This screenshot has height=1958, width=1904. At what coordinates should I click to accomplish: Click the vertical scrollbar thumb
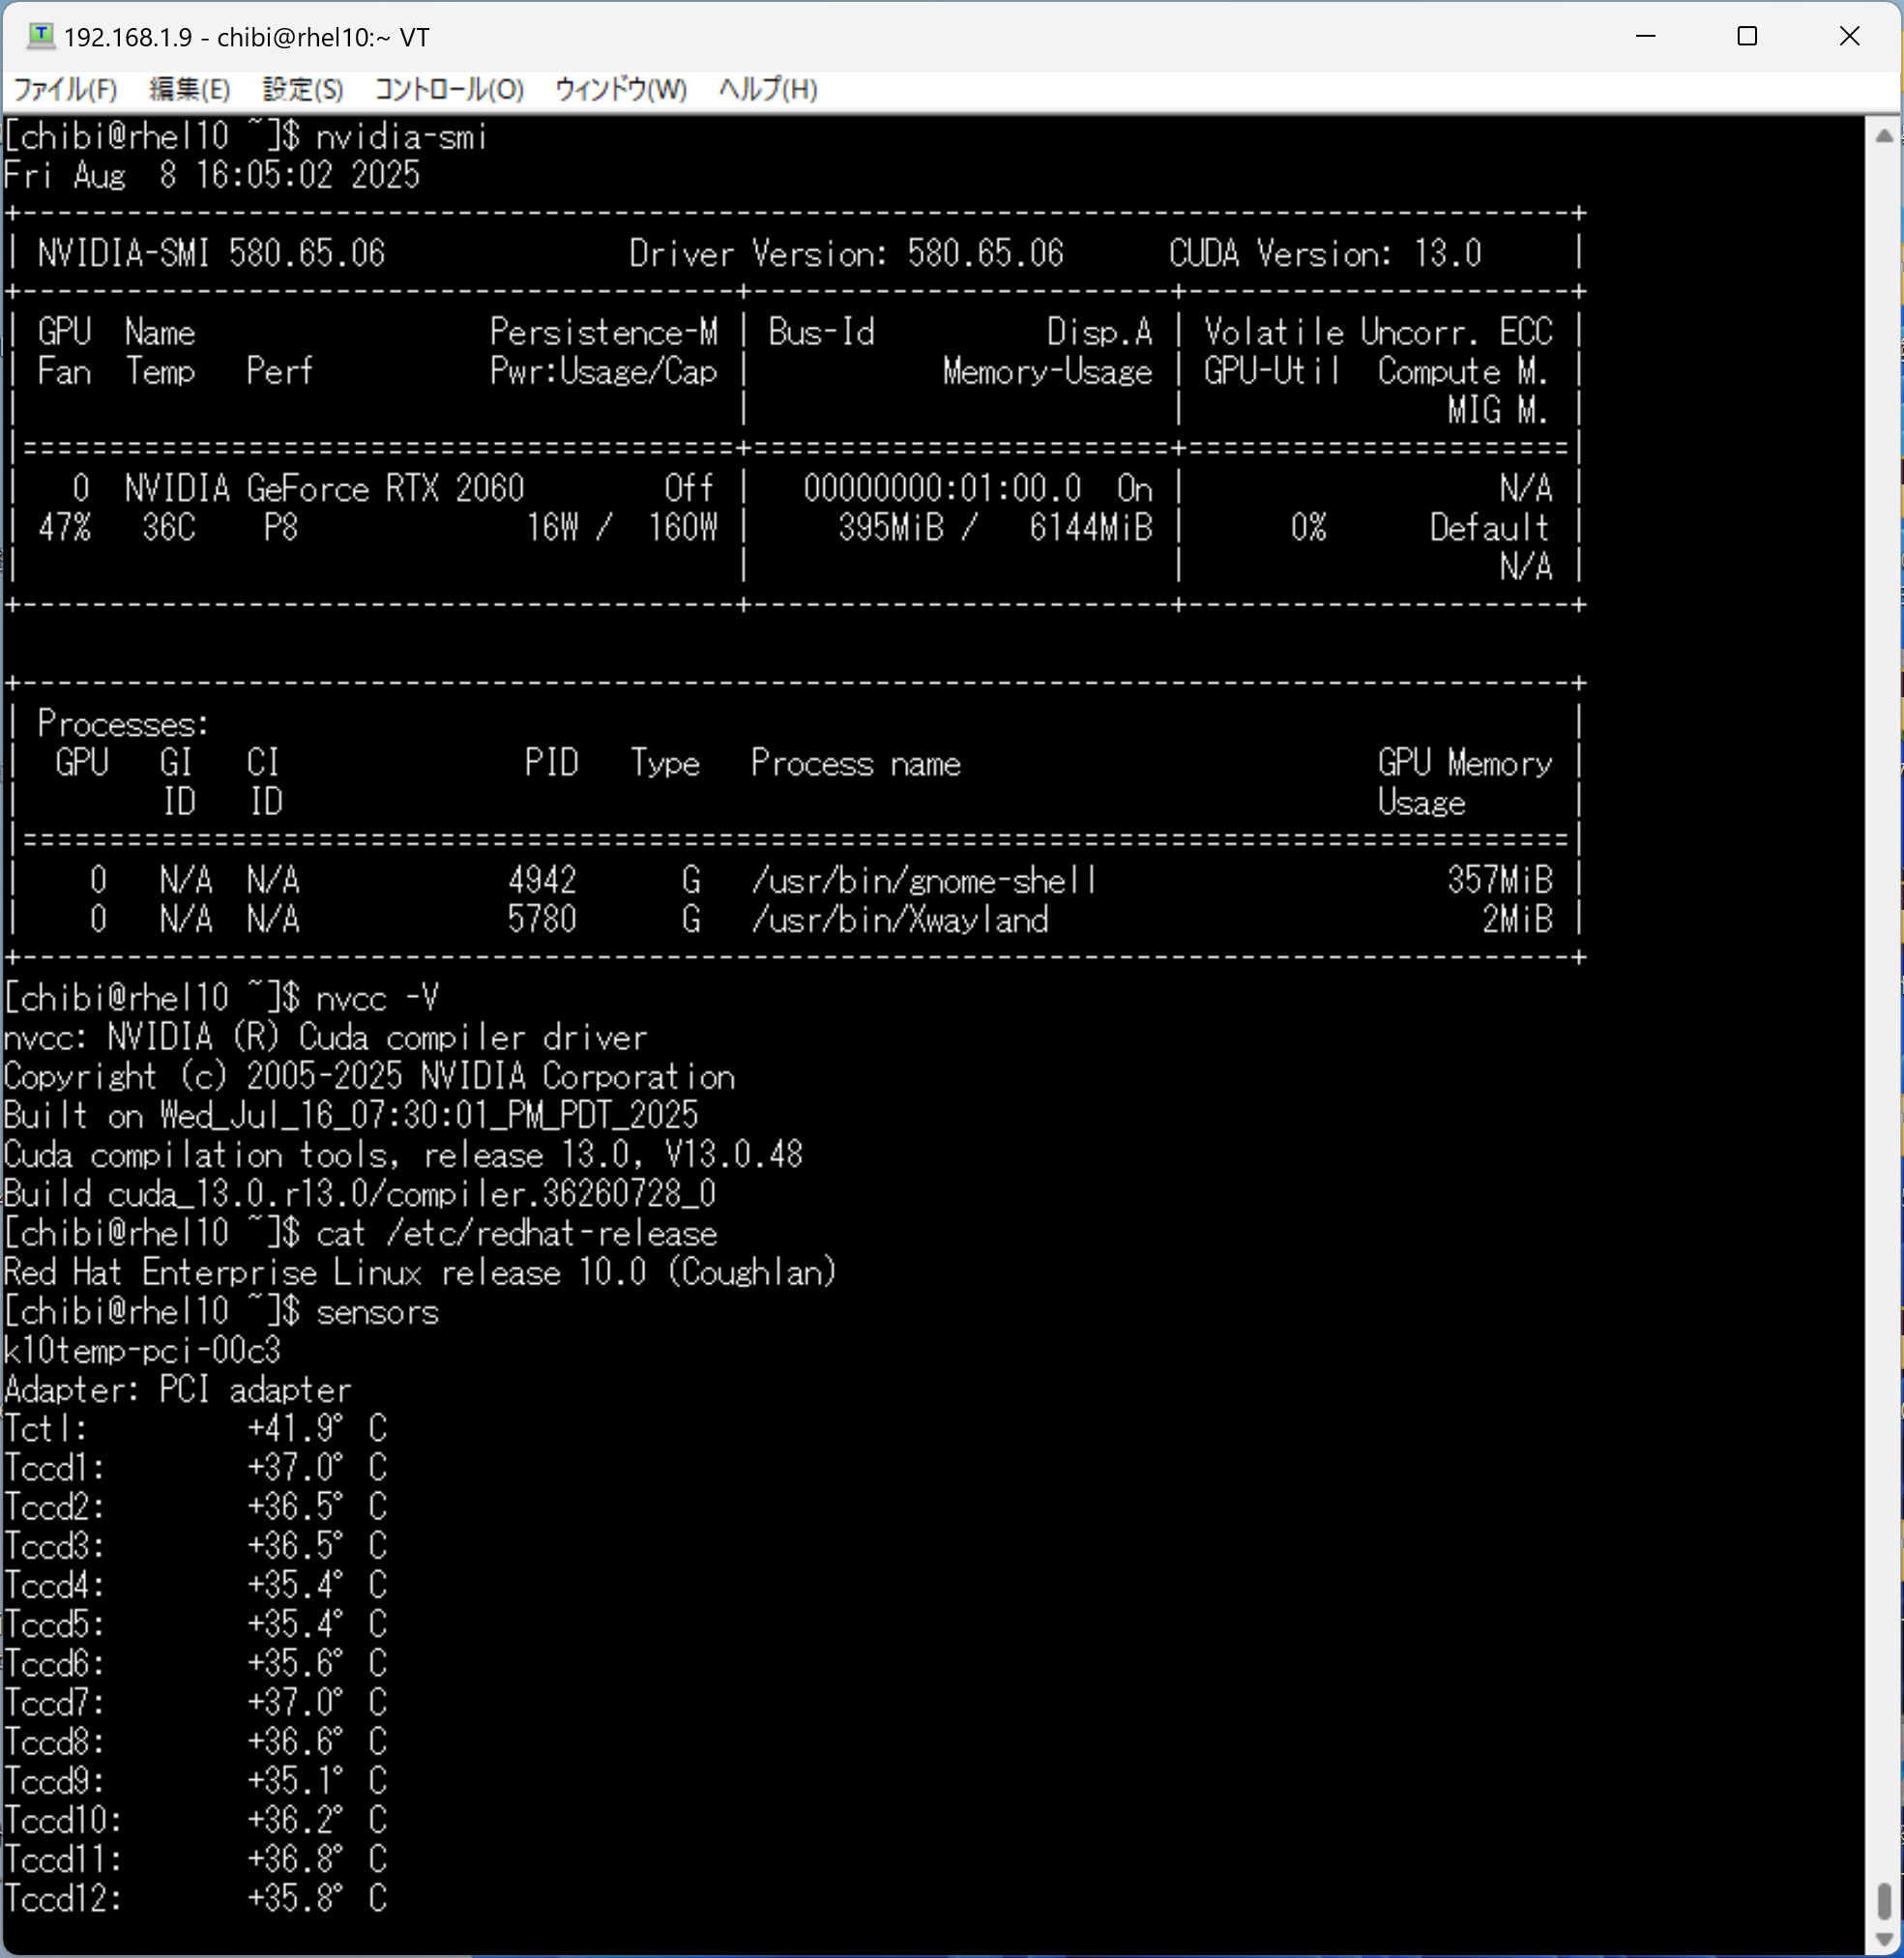[1884, 1900]
